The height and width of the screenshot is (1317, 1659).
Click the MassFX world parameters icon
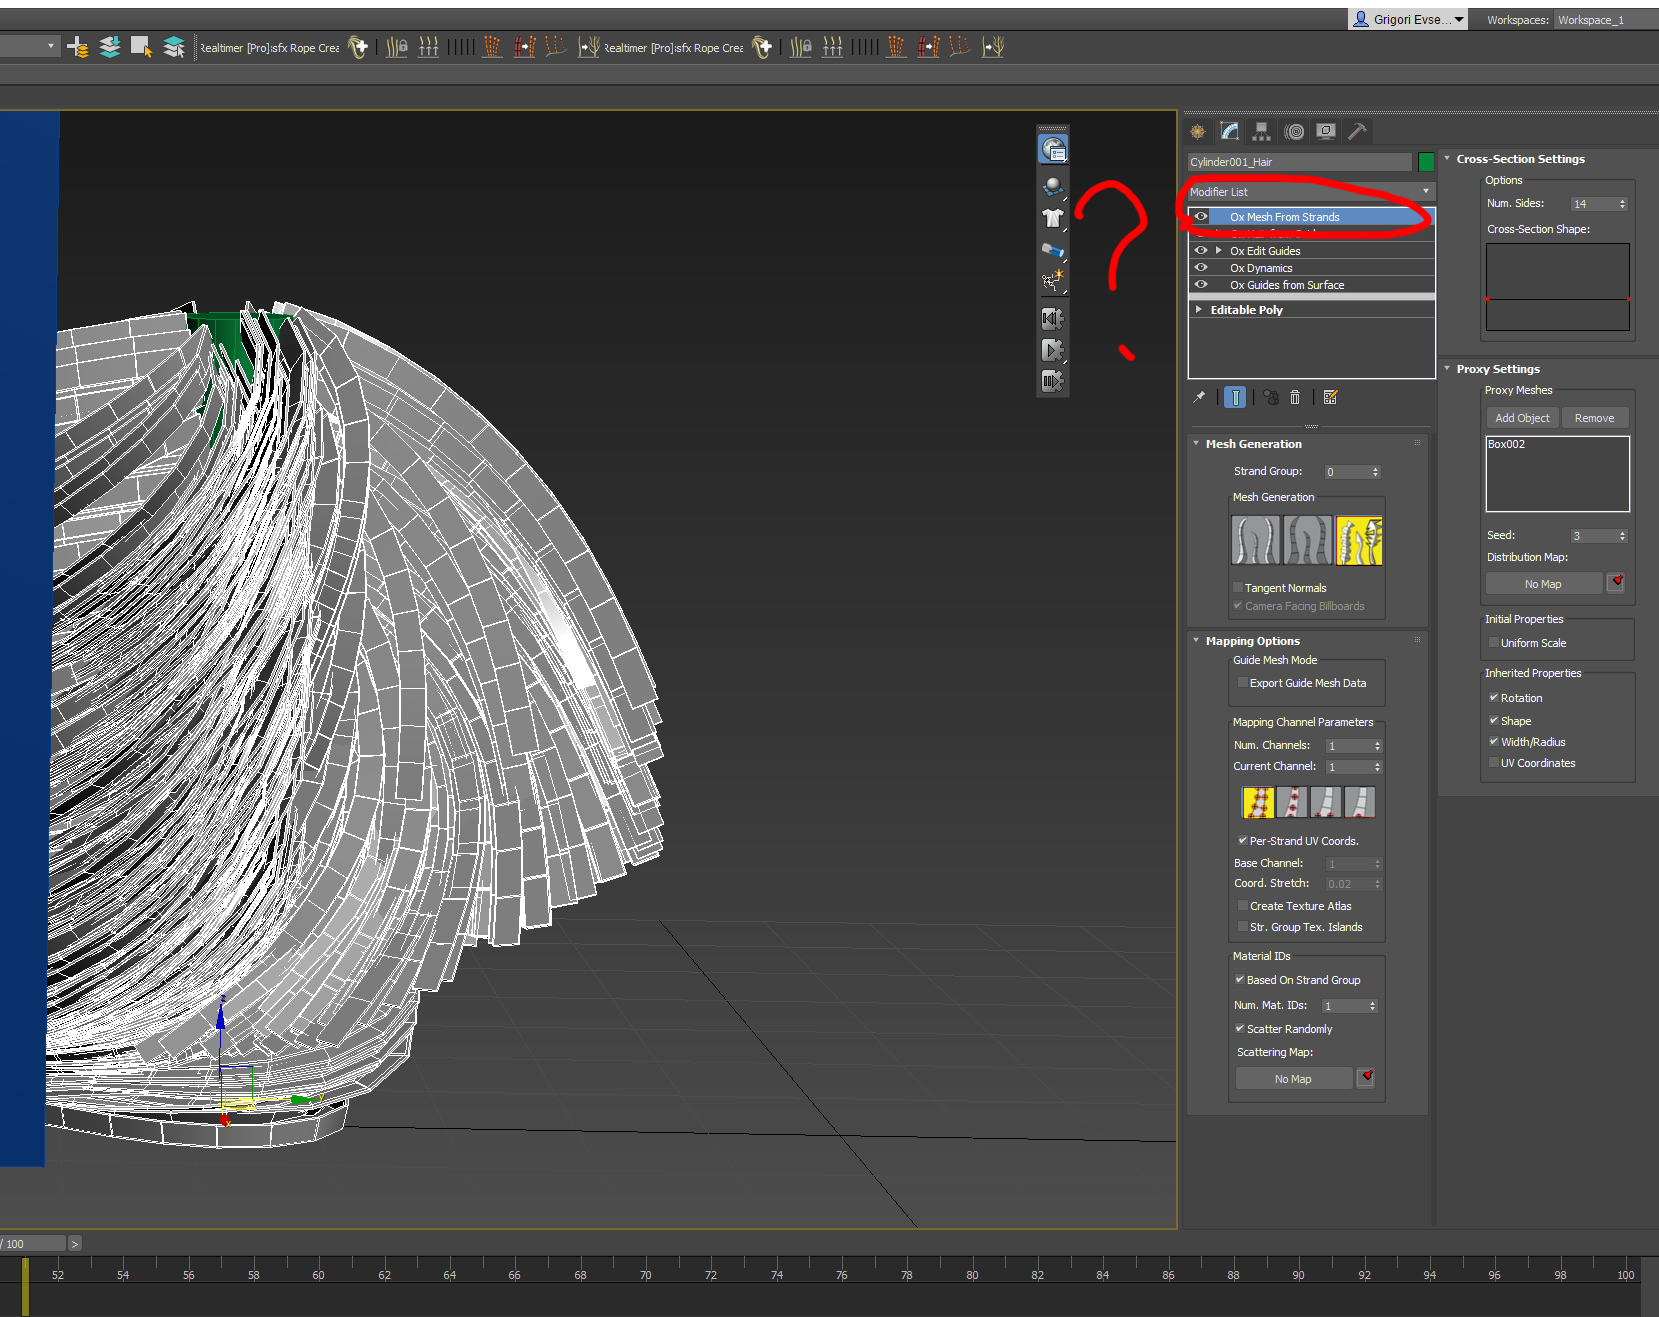tap(1053, 150)
